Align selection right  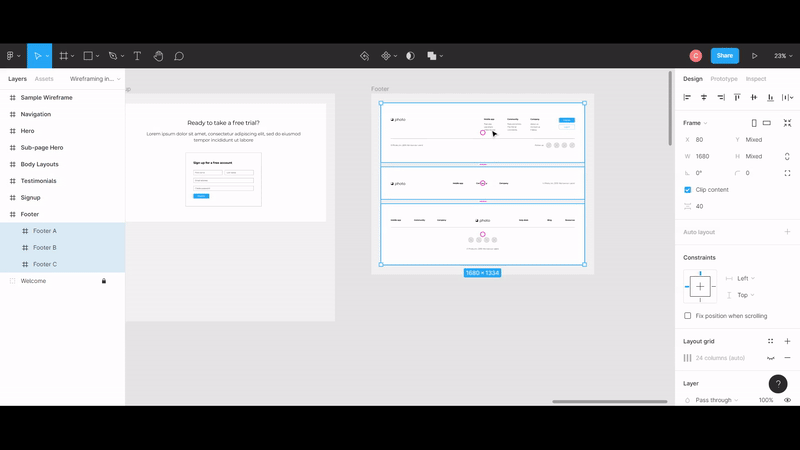[720, 97]
